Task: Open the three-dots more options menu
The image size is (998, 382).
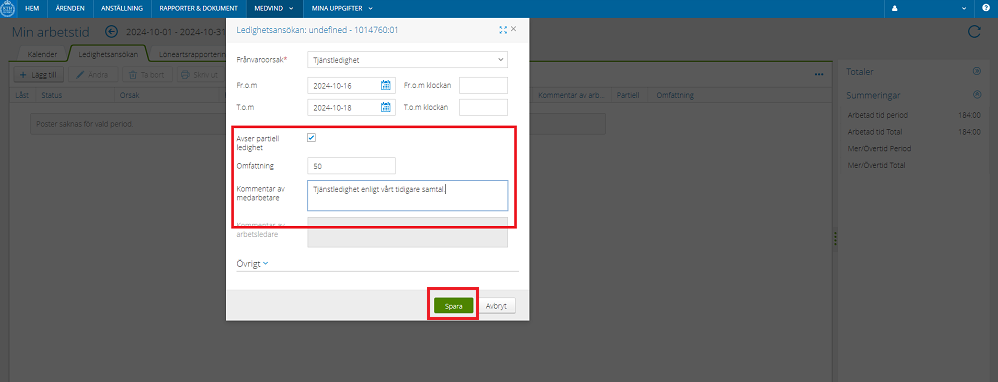Action: (x=819, y=74)
